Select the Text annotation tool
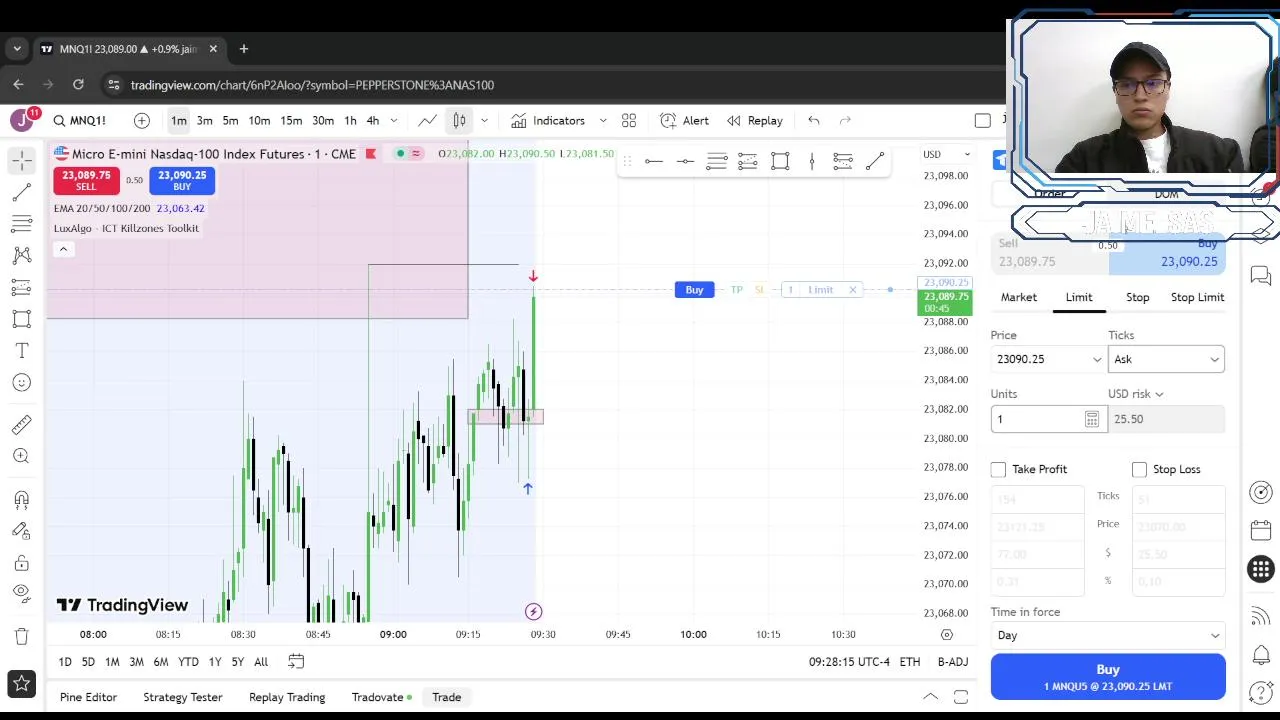Image resolution: width=1280 pixels, height=720 pixels. pos(22,351)
